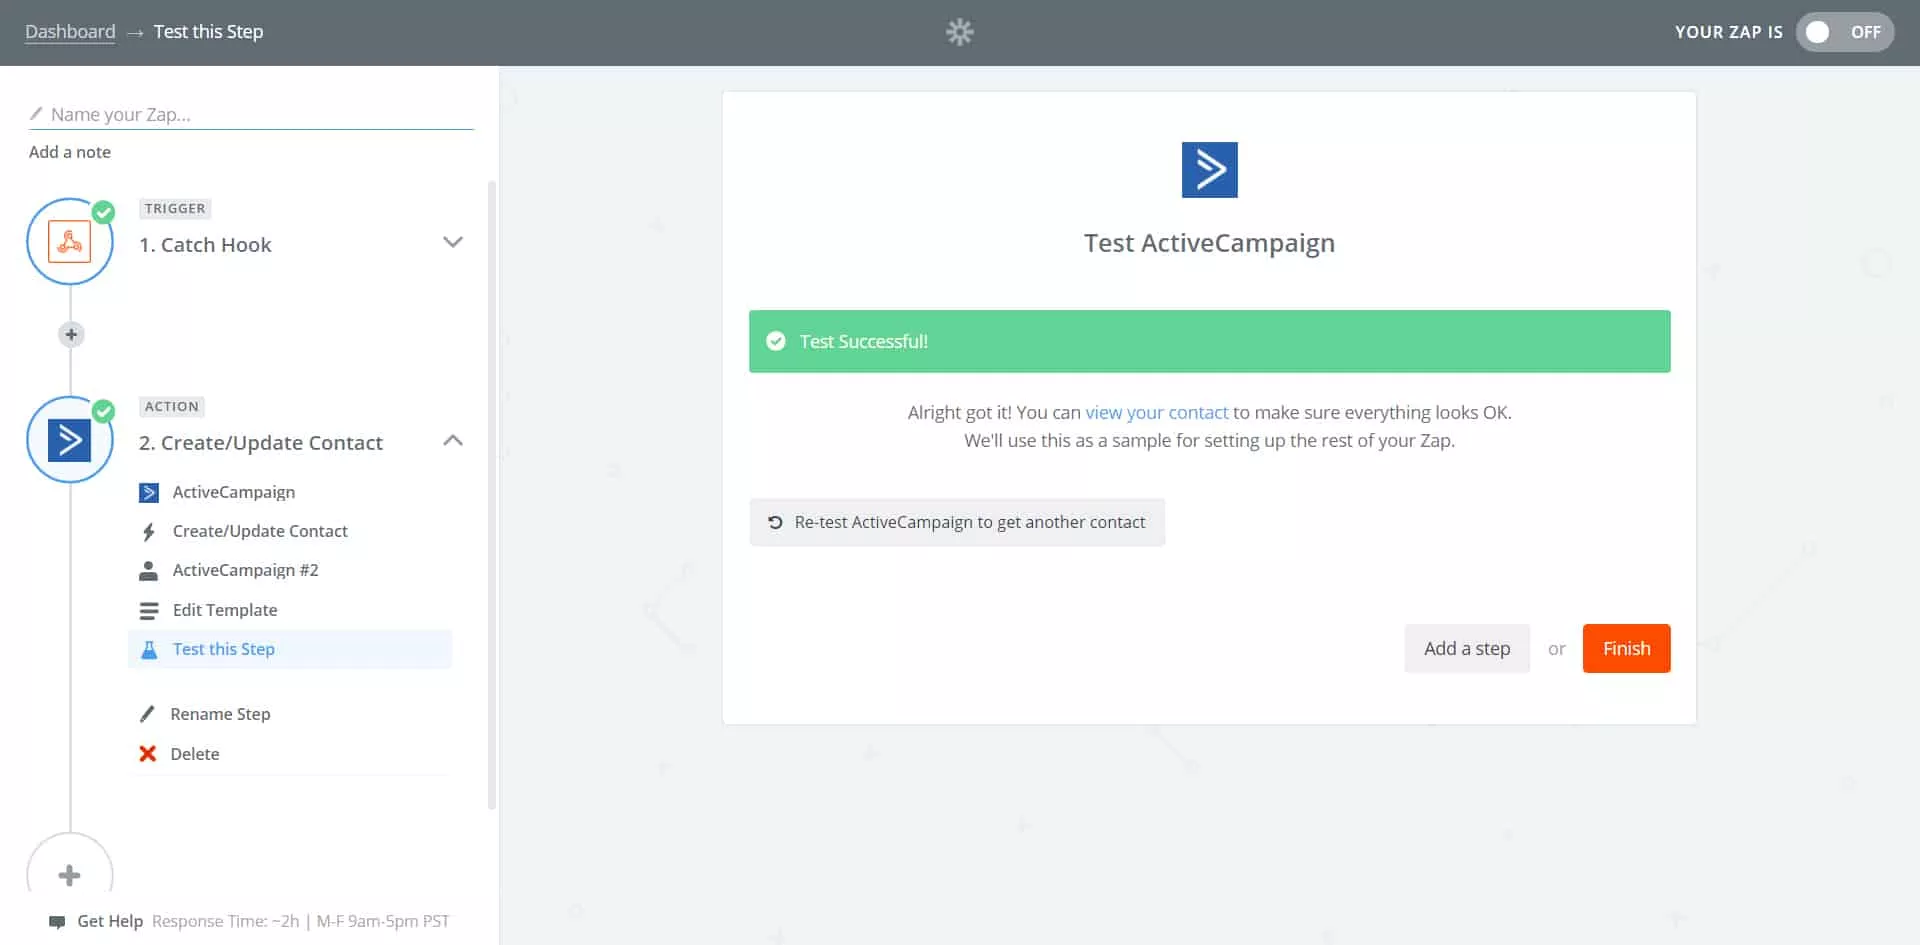
Task: Click Re-test ActiveCampaign to get another contact
Action: pyautogui.click(x=957, y=522)
